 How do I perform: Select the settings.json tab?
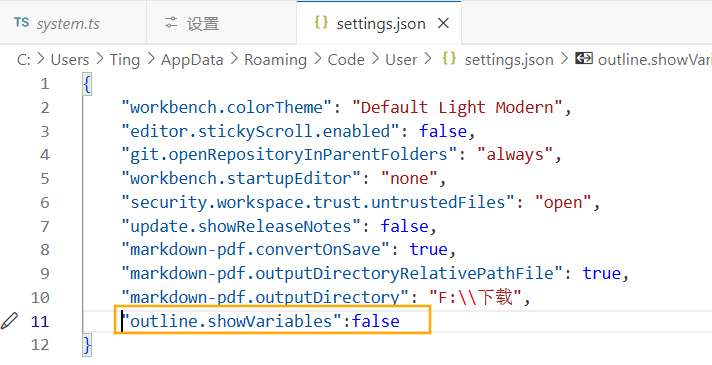(x=379, y=23)
